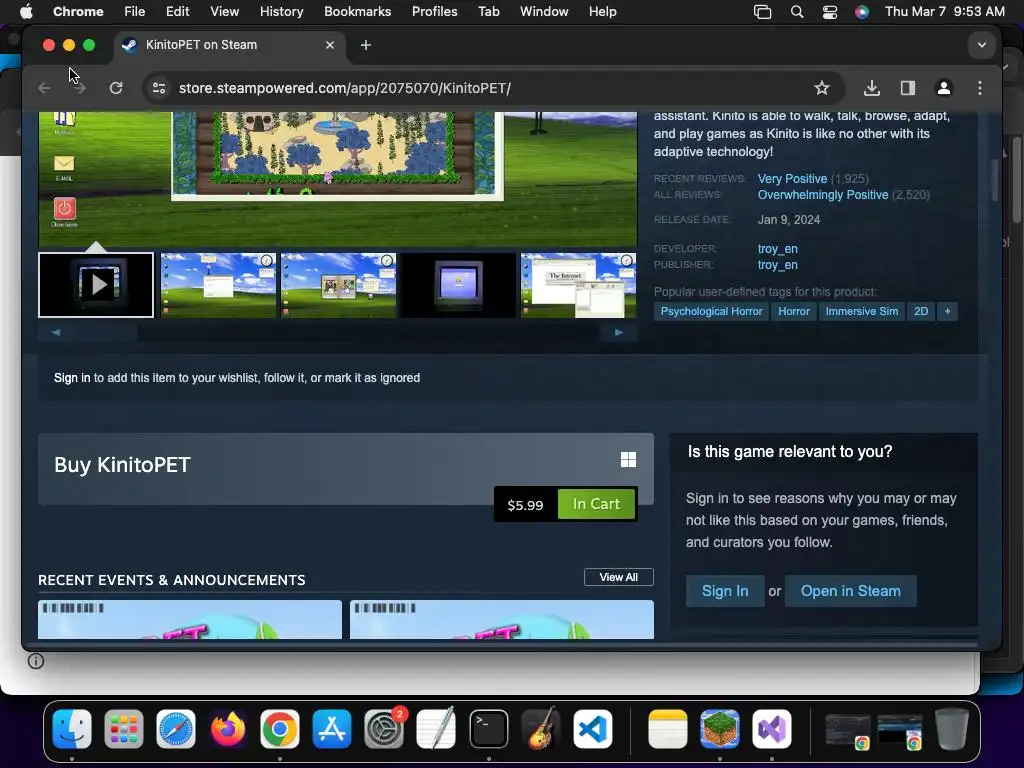Click the Chrome forward arrow
The image size is (1024, 768).
tap(80, 88)
